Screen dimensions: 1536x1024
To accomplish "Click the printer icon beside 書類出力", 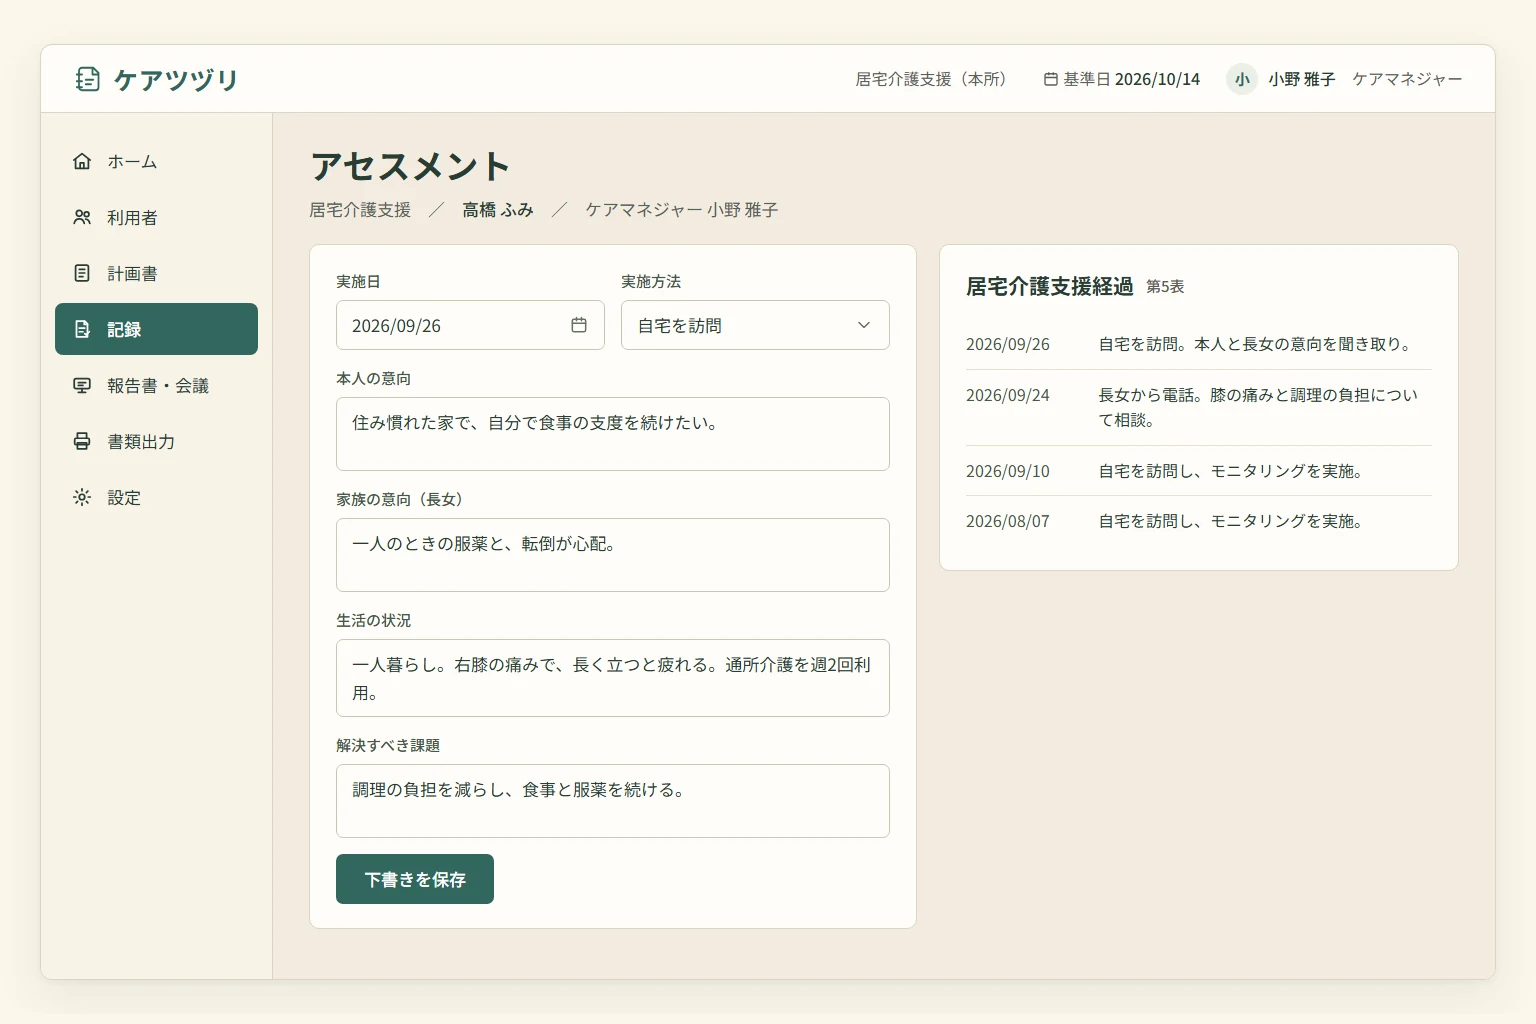I will click(x=82, y=441).
